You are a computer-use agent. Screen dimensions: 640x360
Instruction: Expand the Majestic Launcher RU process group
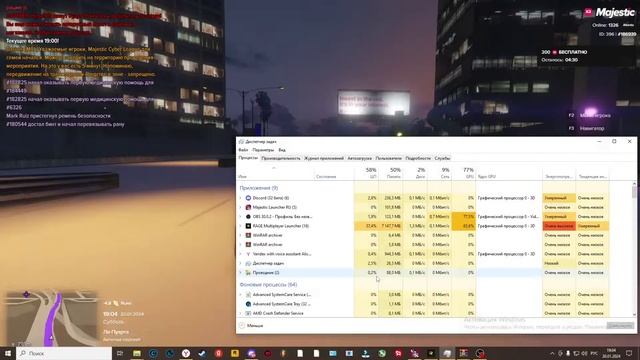pos(240,207)
